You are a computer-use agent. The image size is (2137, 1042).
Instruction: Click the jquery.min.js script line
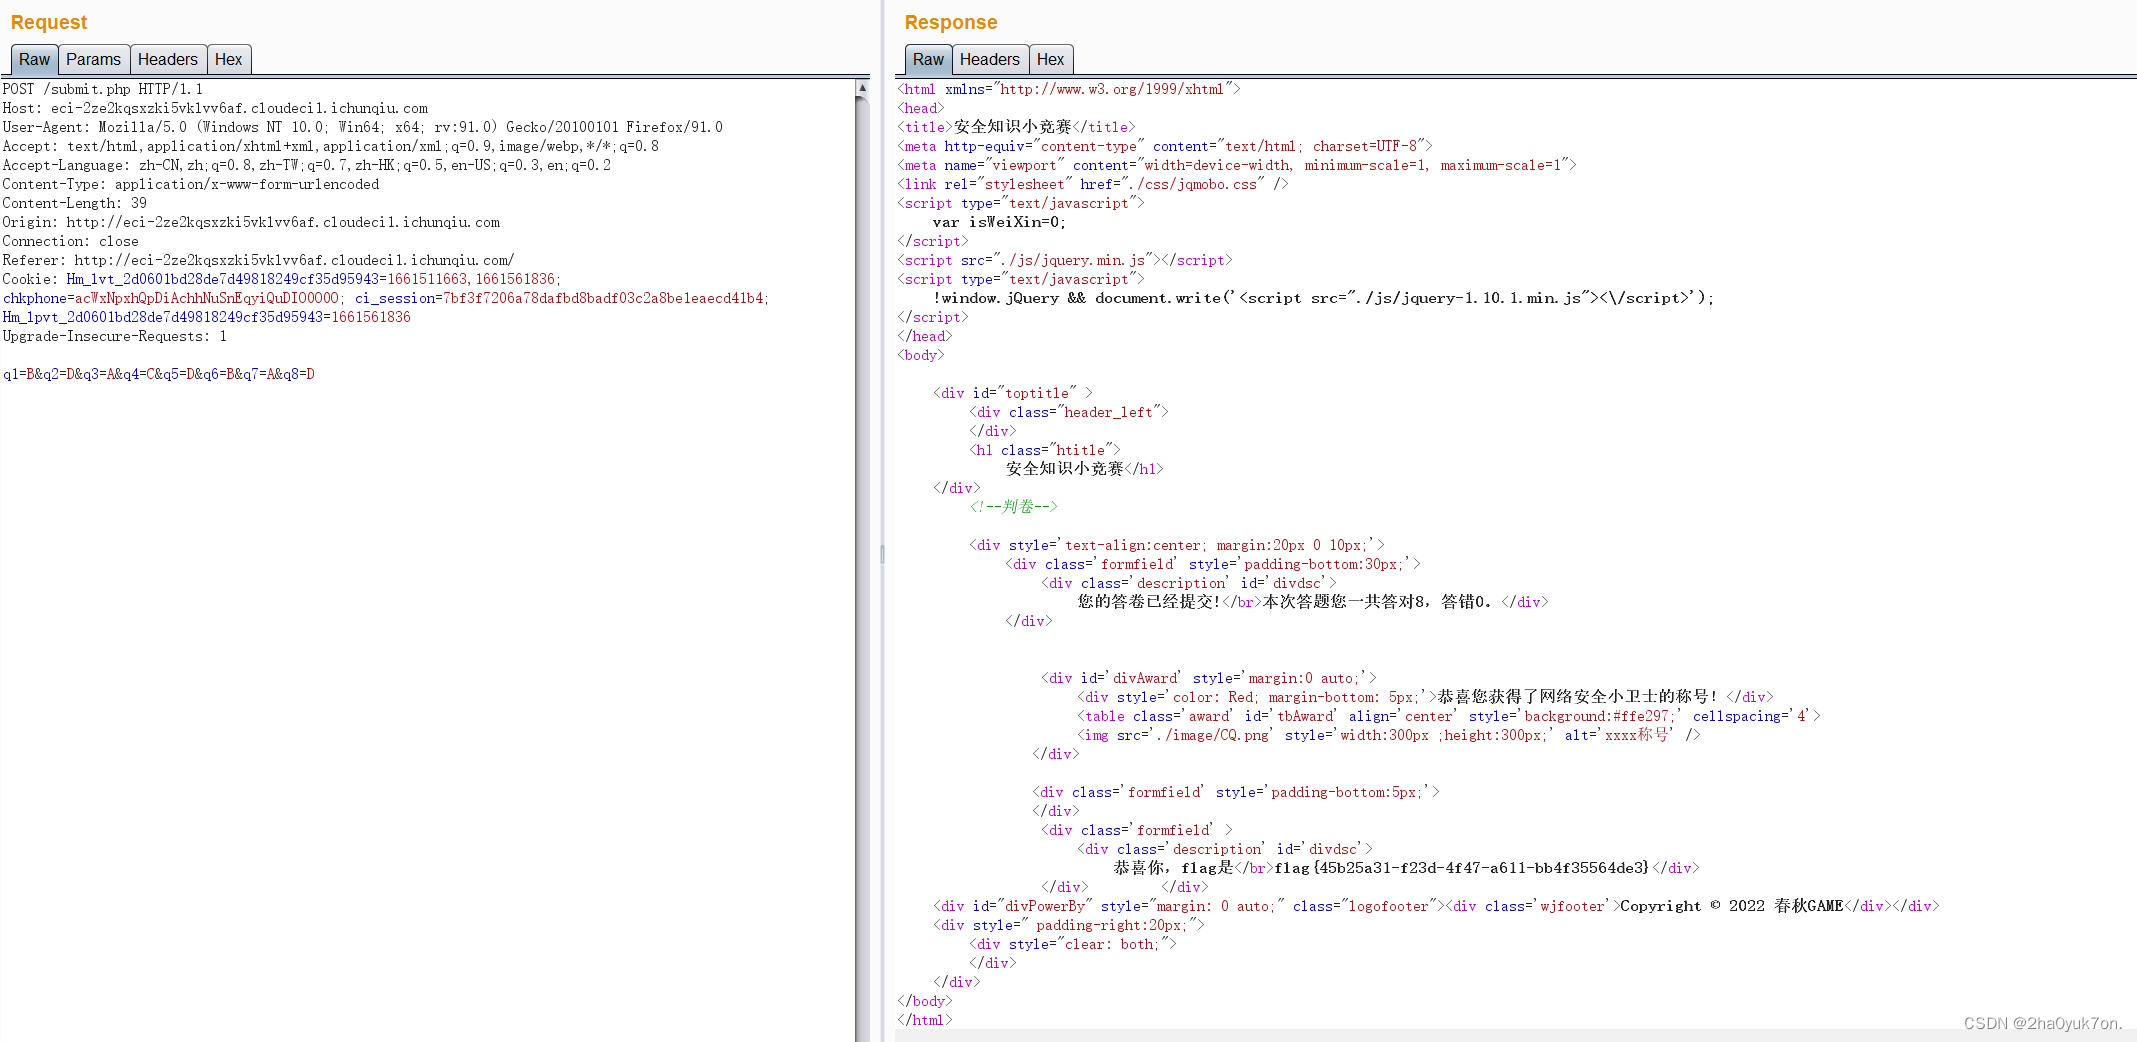[x=1065, y=260]
